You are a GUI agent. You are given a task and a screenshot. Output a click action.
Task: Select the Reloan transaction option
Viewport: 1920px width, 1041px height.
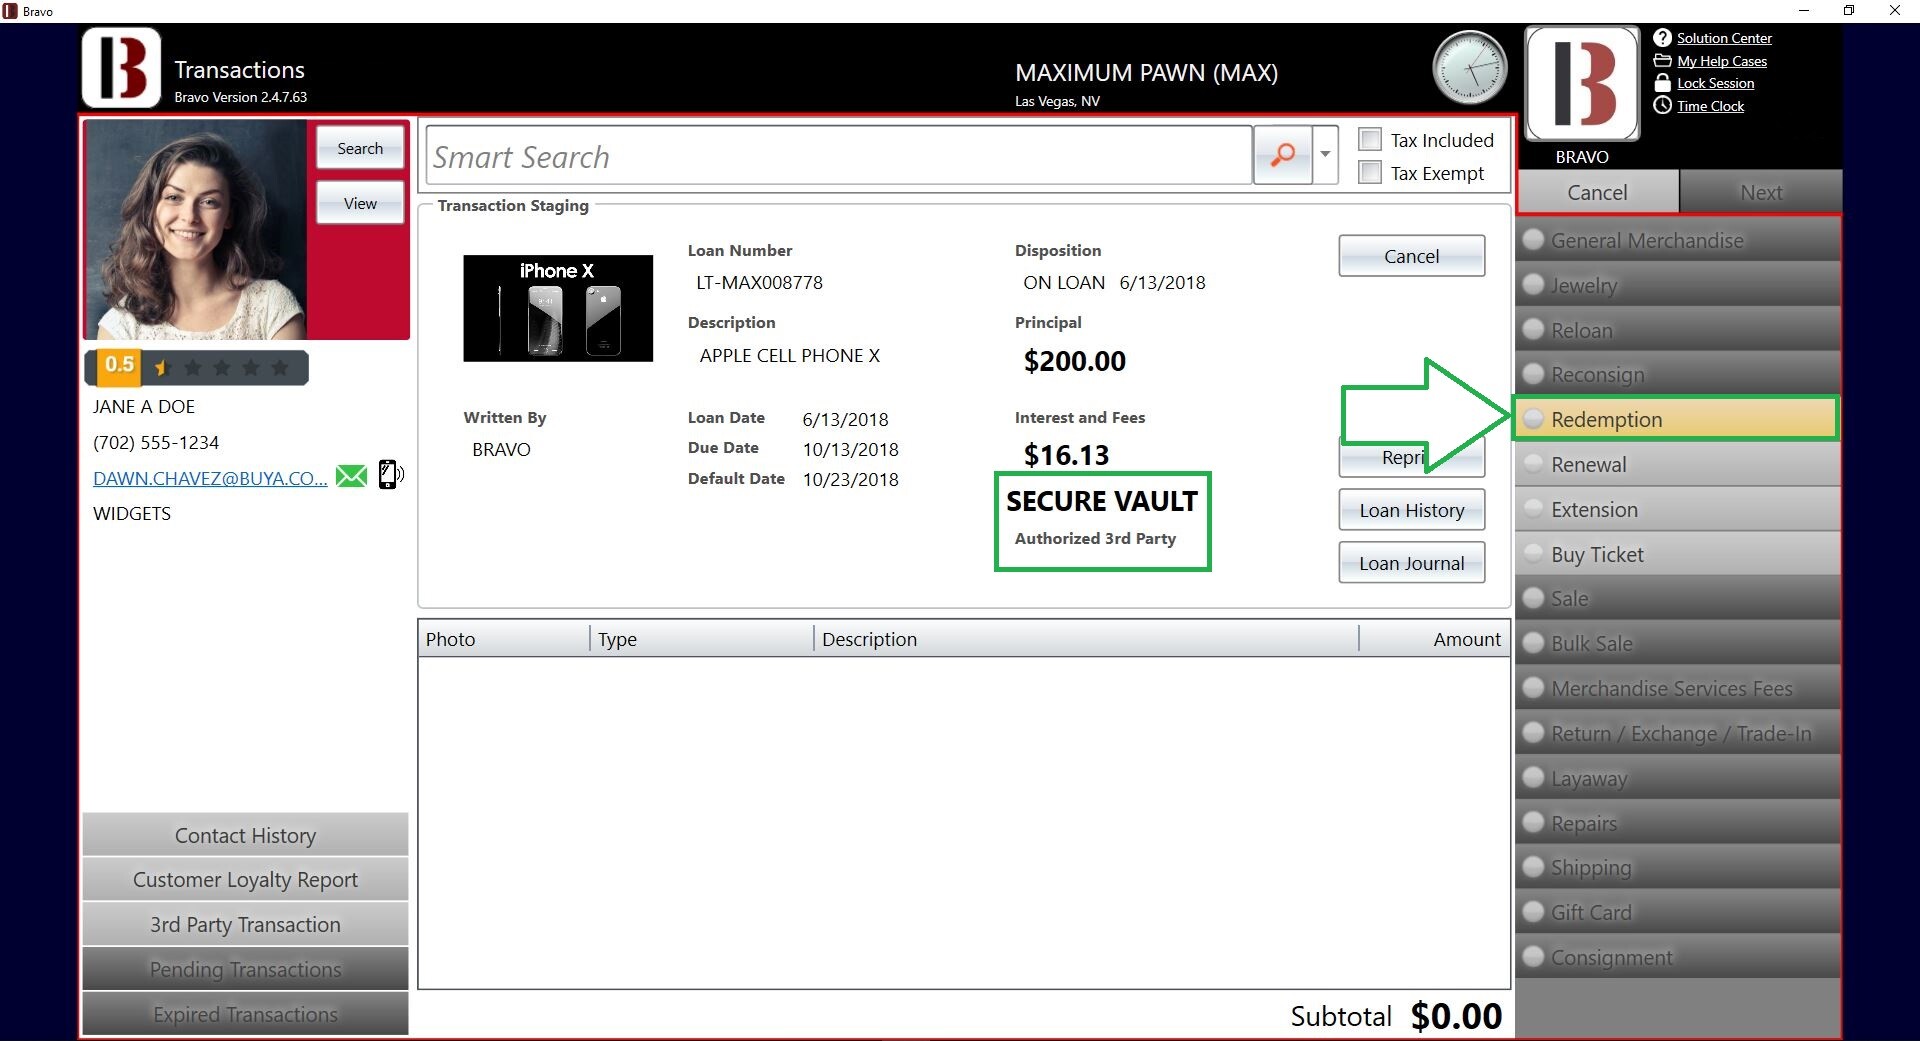(1678, 330)
